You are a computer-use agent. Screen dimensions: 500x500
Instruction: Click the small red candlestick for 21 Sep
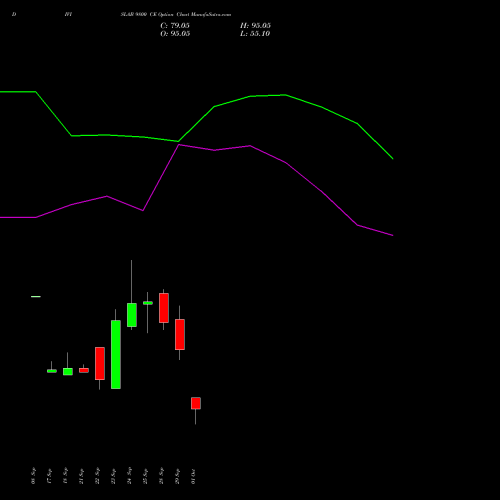click(x=84, y=370)
